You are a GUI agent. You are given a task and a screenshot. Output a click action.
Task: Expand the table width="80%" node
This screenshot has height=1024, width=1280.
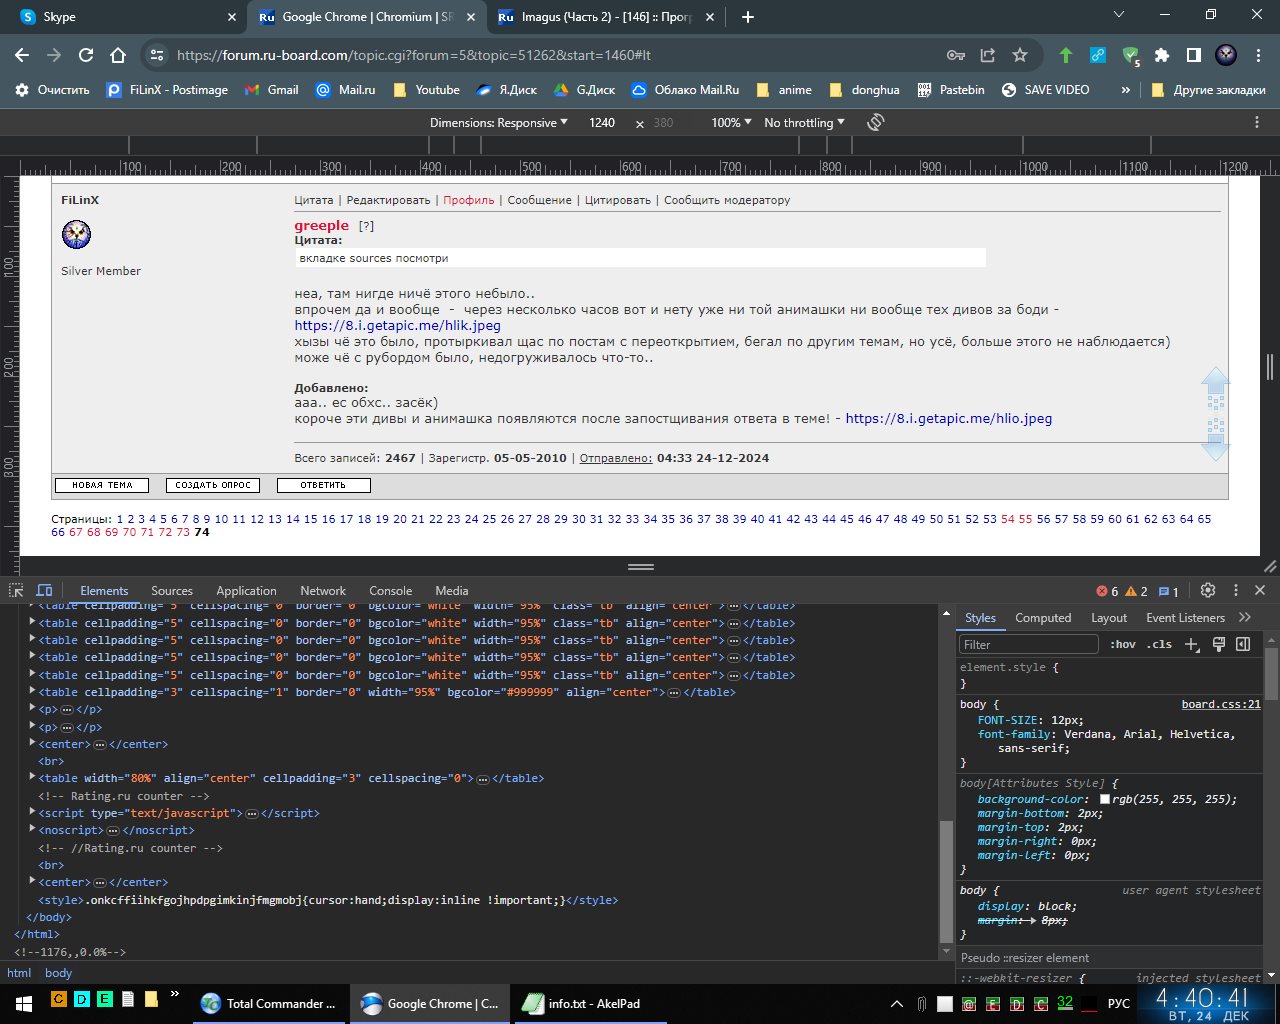click(32, 777)
